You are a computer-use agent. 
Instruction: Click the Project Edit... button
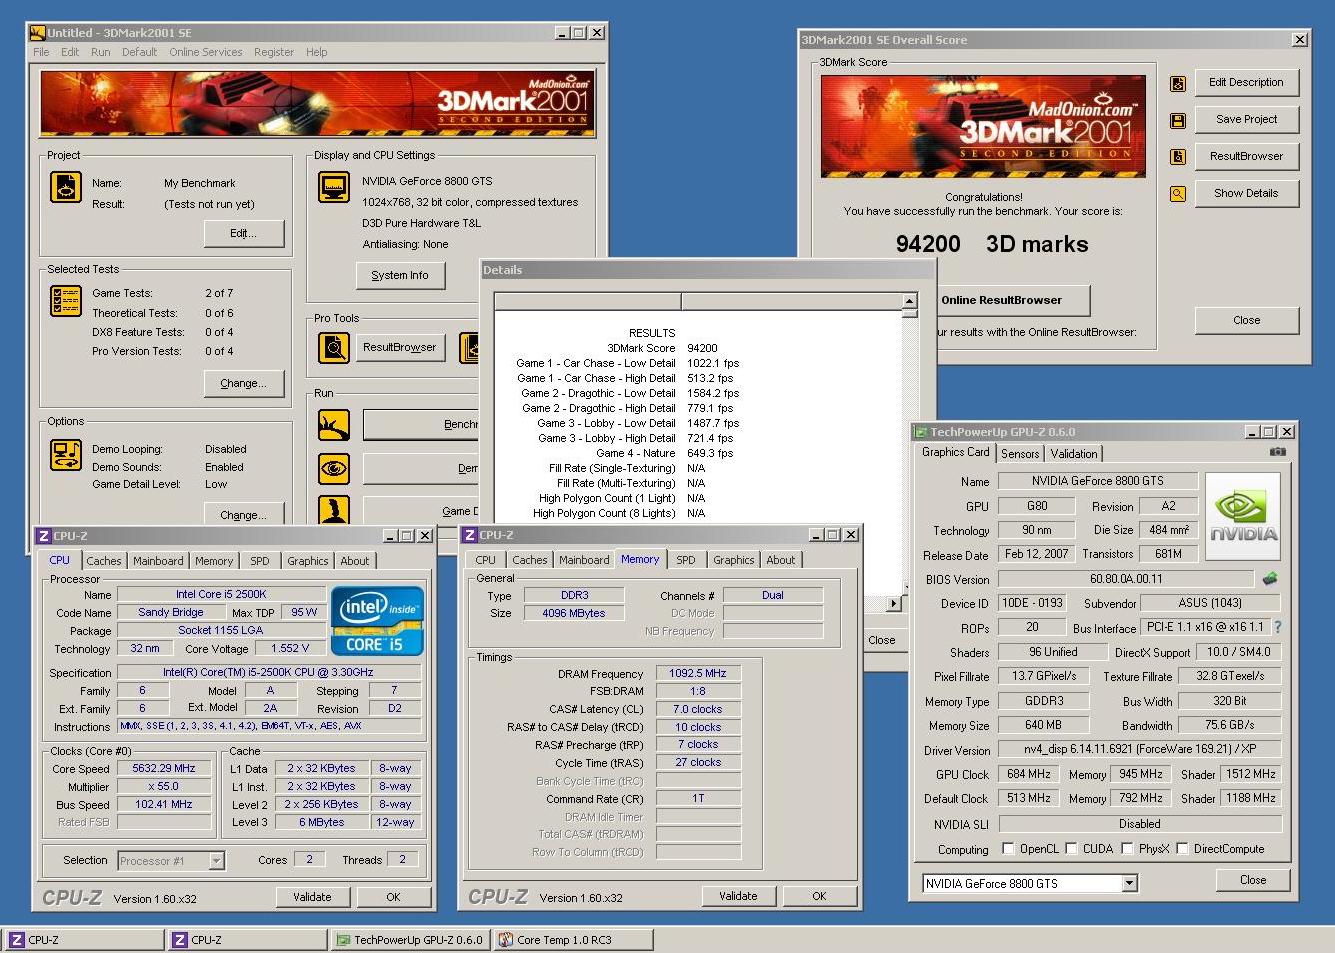[x=244, y=234]
